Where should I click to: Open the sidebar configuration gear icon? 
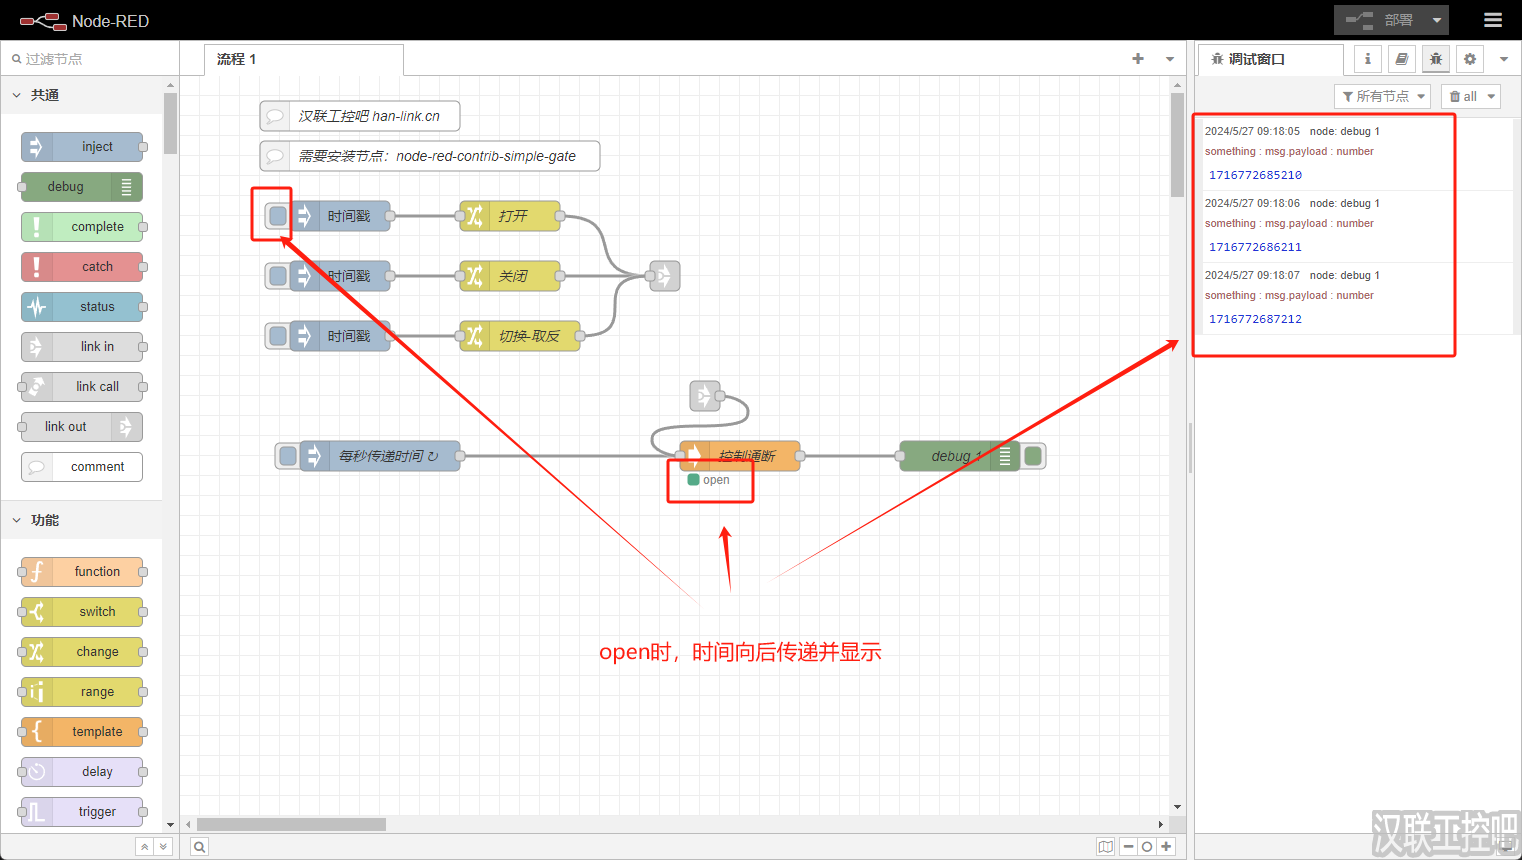tap(1470, 59)
